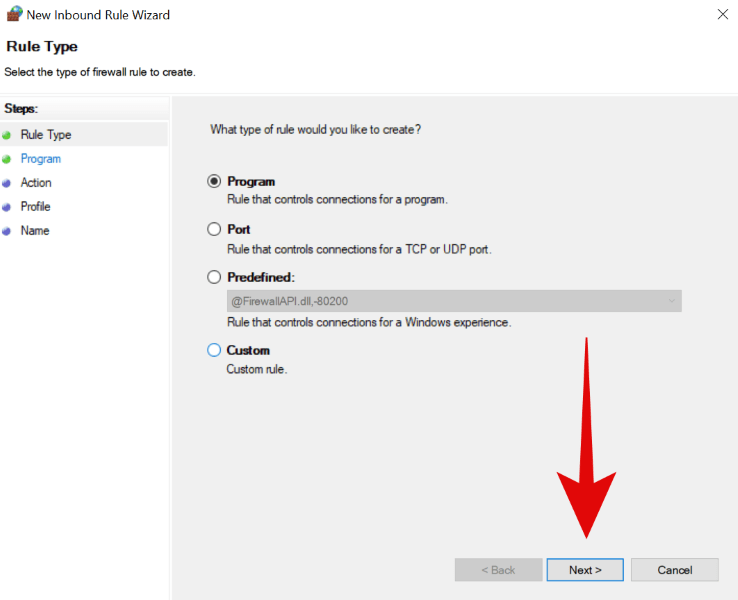Click the green bullet beside Rule Type
This screenshot has height=600, width=738.
coord(6,135)
